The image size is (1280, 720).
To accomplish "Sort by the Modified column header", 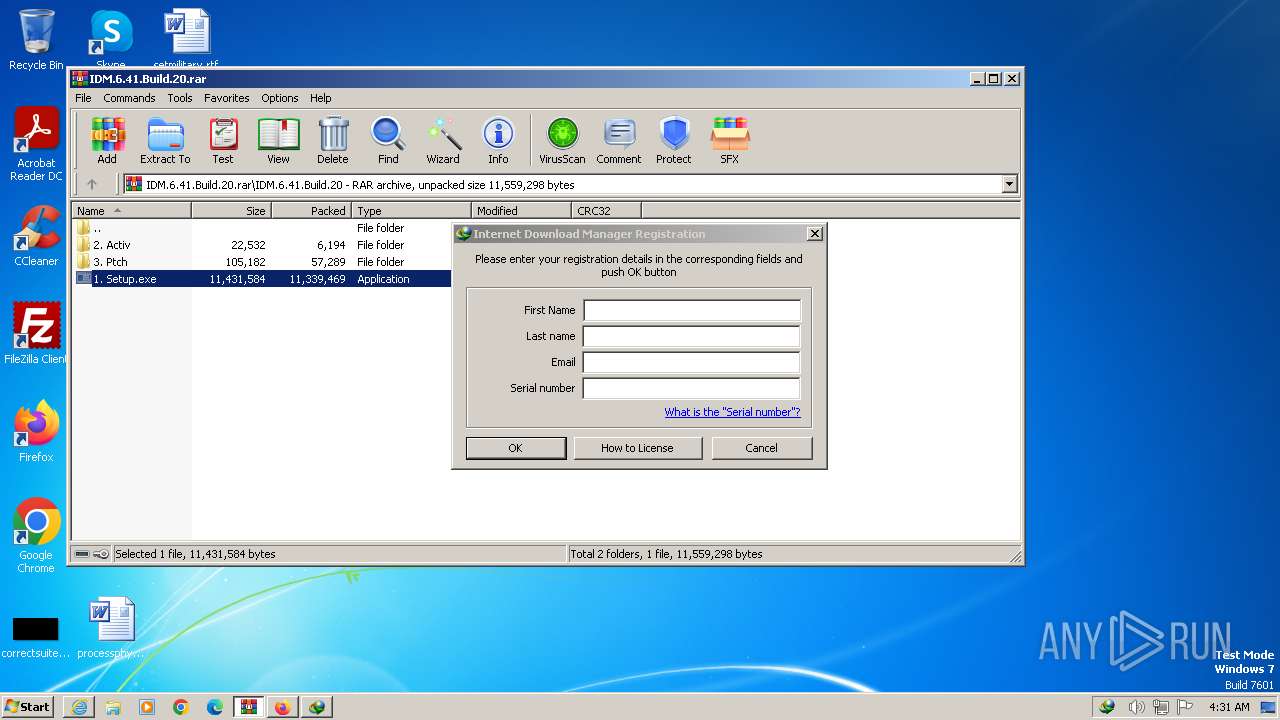I will [x=521, y=211].
